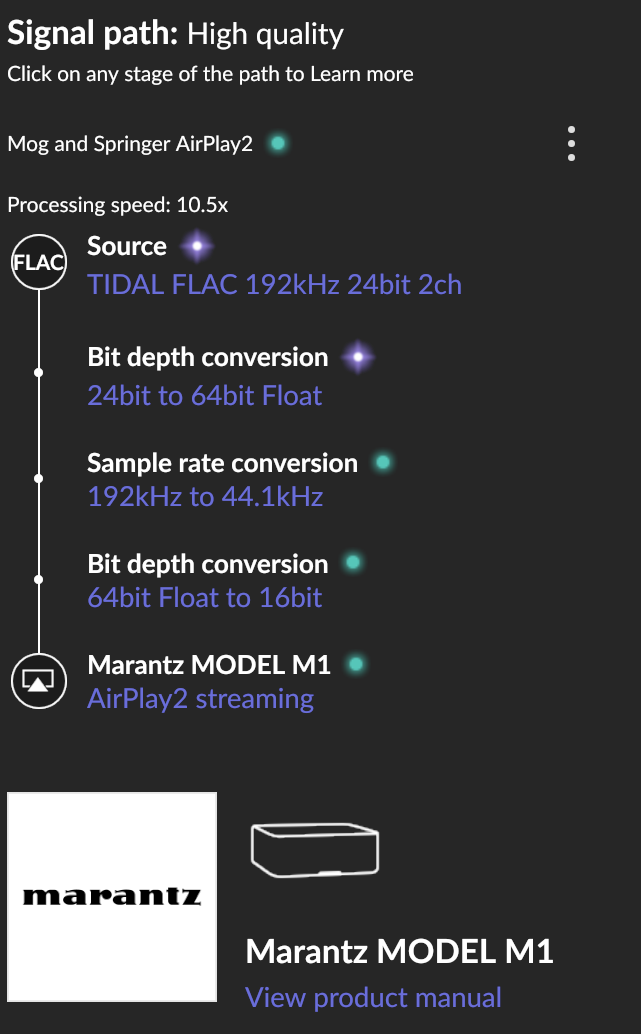Click the Sample rate conversion heading
The image size is (641, 1034).
222,463
